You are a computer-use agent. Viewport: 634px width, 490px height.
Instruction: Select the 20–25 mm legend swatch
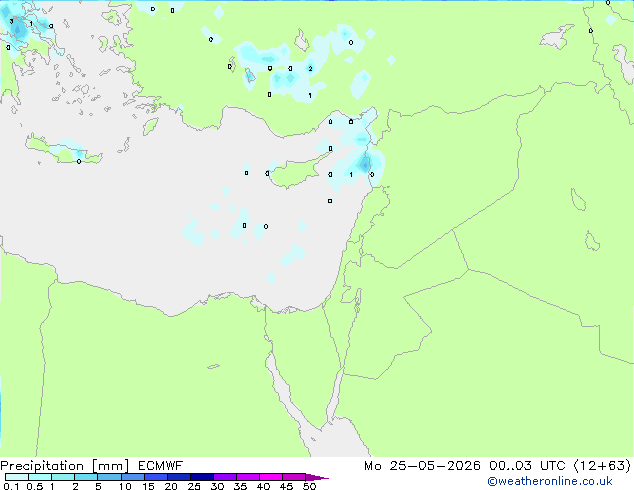pyautogui.click(x=179, y=477)
